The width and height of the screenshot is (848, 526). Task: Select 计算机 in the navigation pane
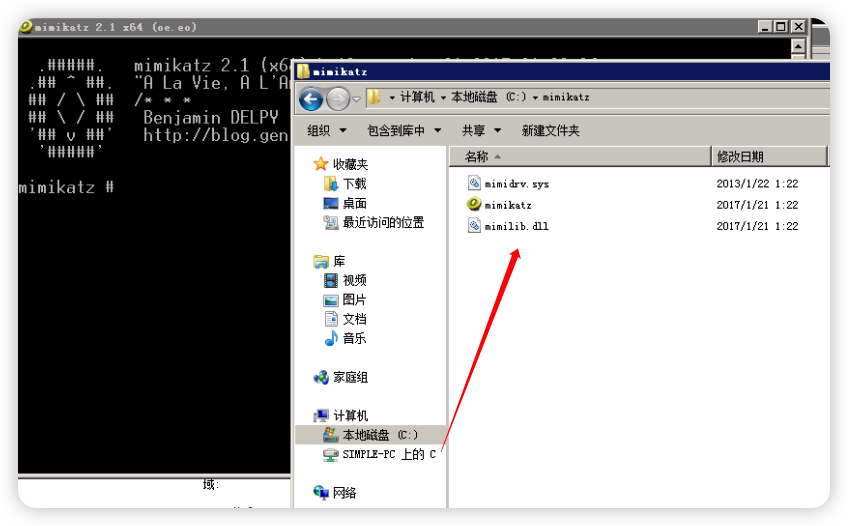click(x=350, y=415)
